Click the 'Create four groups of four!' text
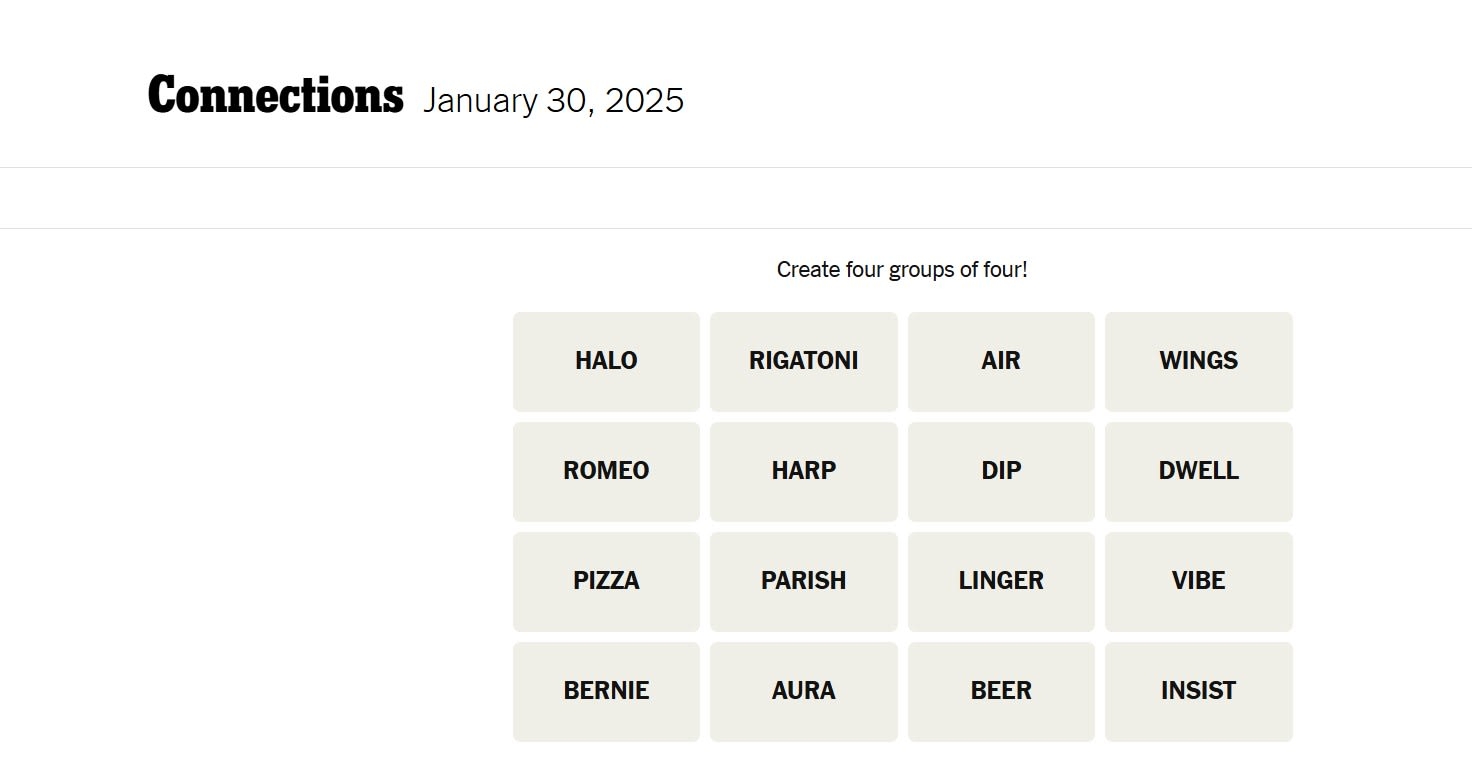1472x768 pixels. [902, 270]
